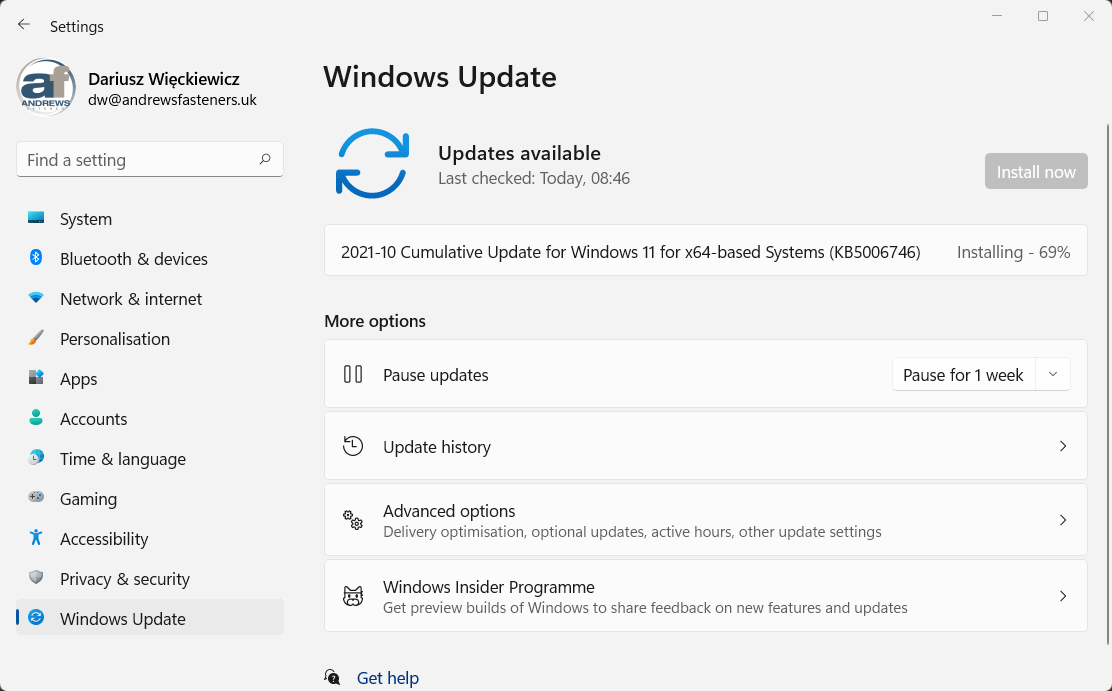Open Windows Insider Programme
The image size is (1112, 691).
(x=706, y=596)
